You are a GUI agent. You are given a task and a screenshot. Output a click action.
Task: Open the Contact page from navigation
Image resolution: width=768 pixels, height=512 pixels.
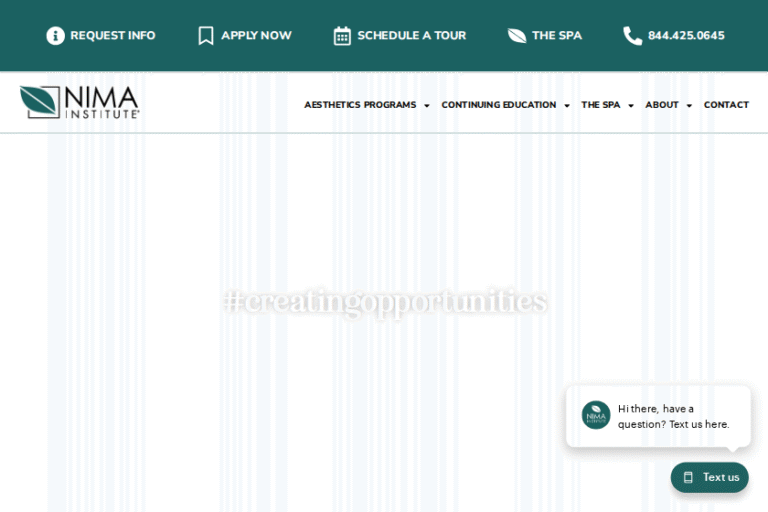726,105
